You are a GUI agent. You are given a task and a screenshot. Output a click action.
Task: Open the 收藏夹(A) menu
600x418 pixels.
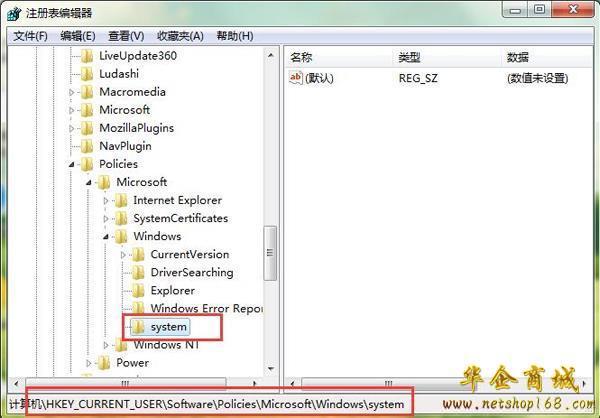click(x=180, y=36)
